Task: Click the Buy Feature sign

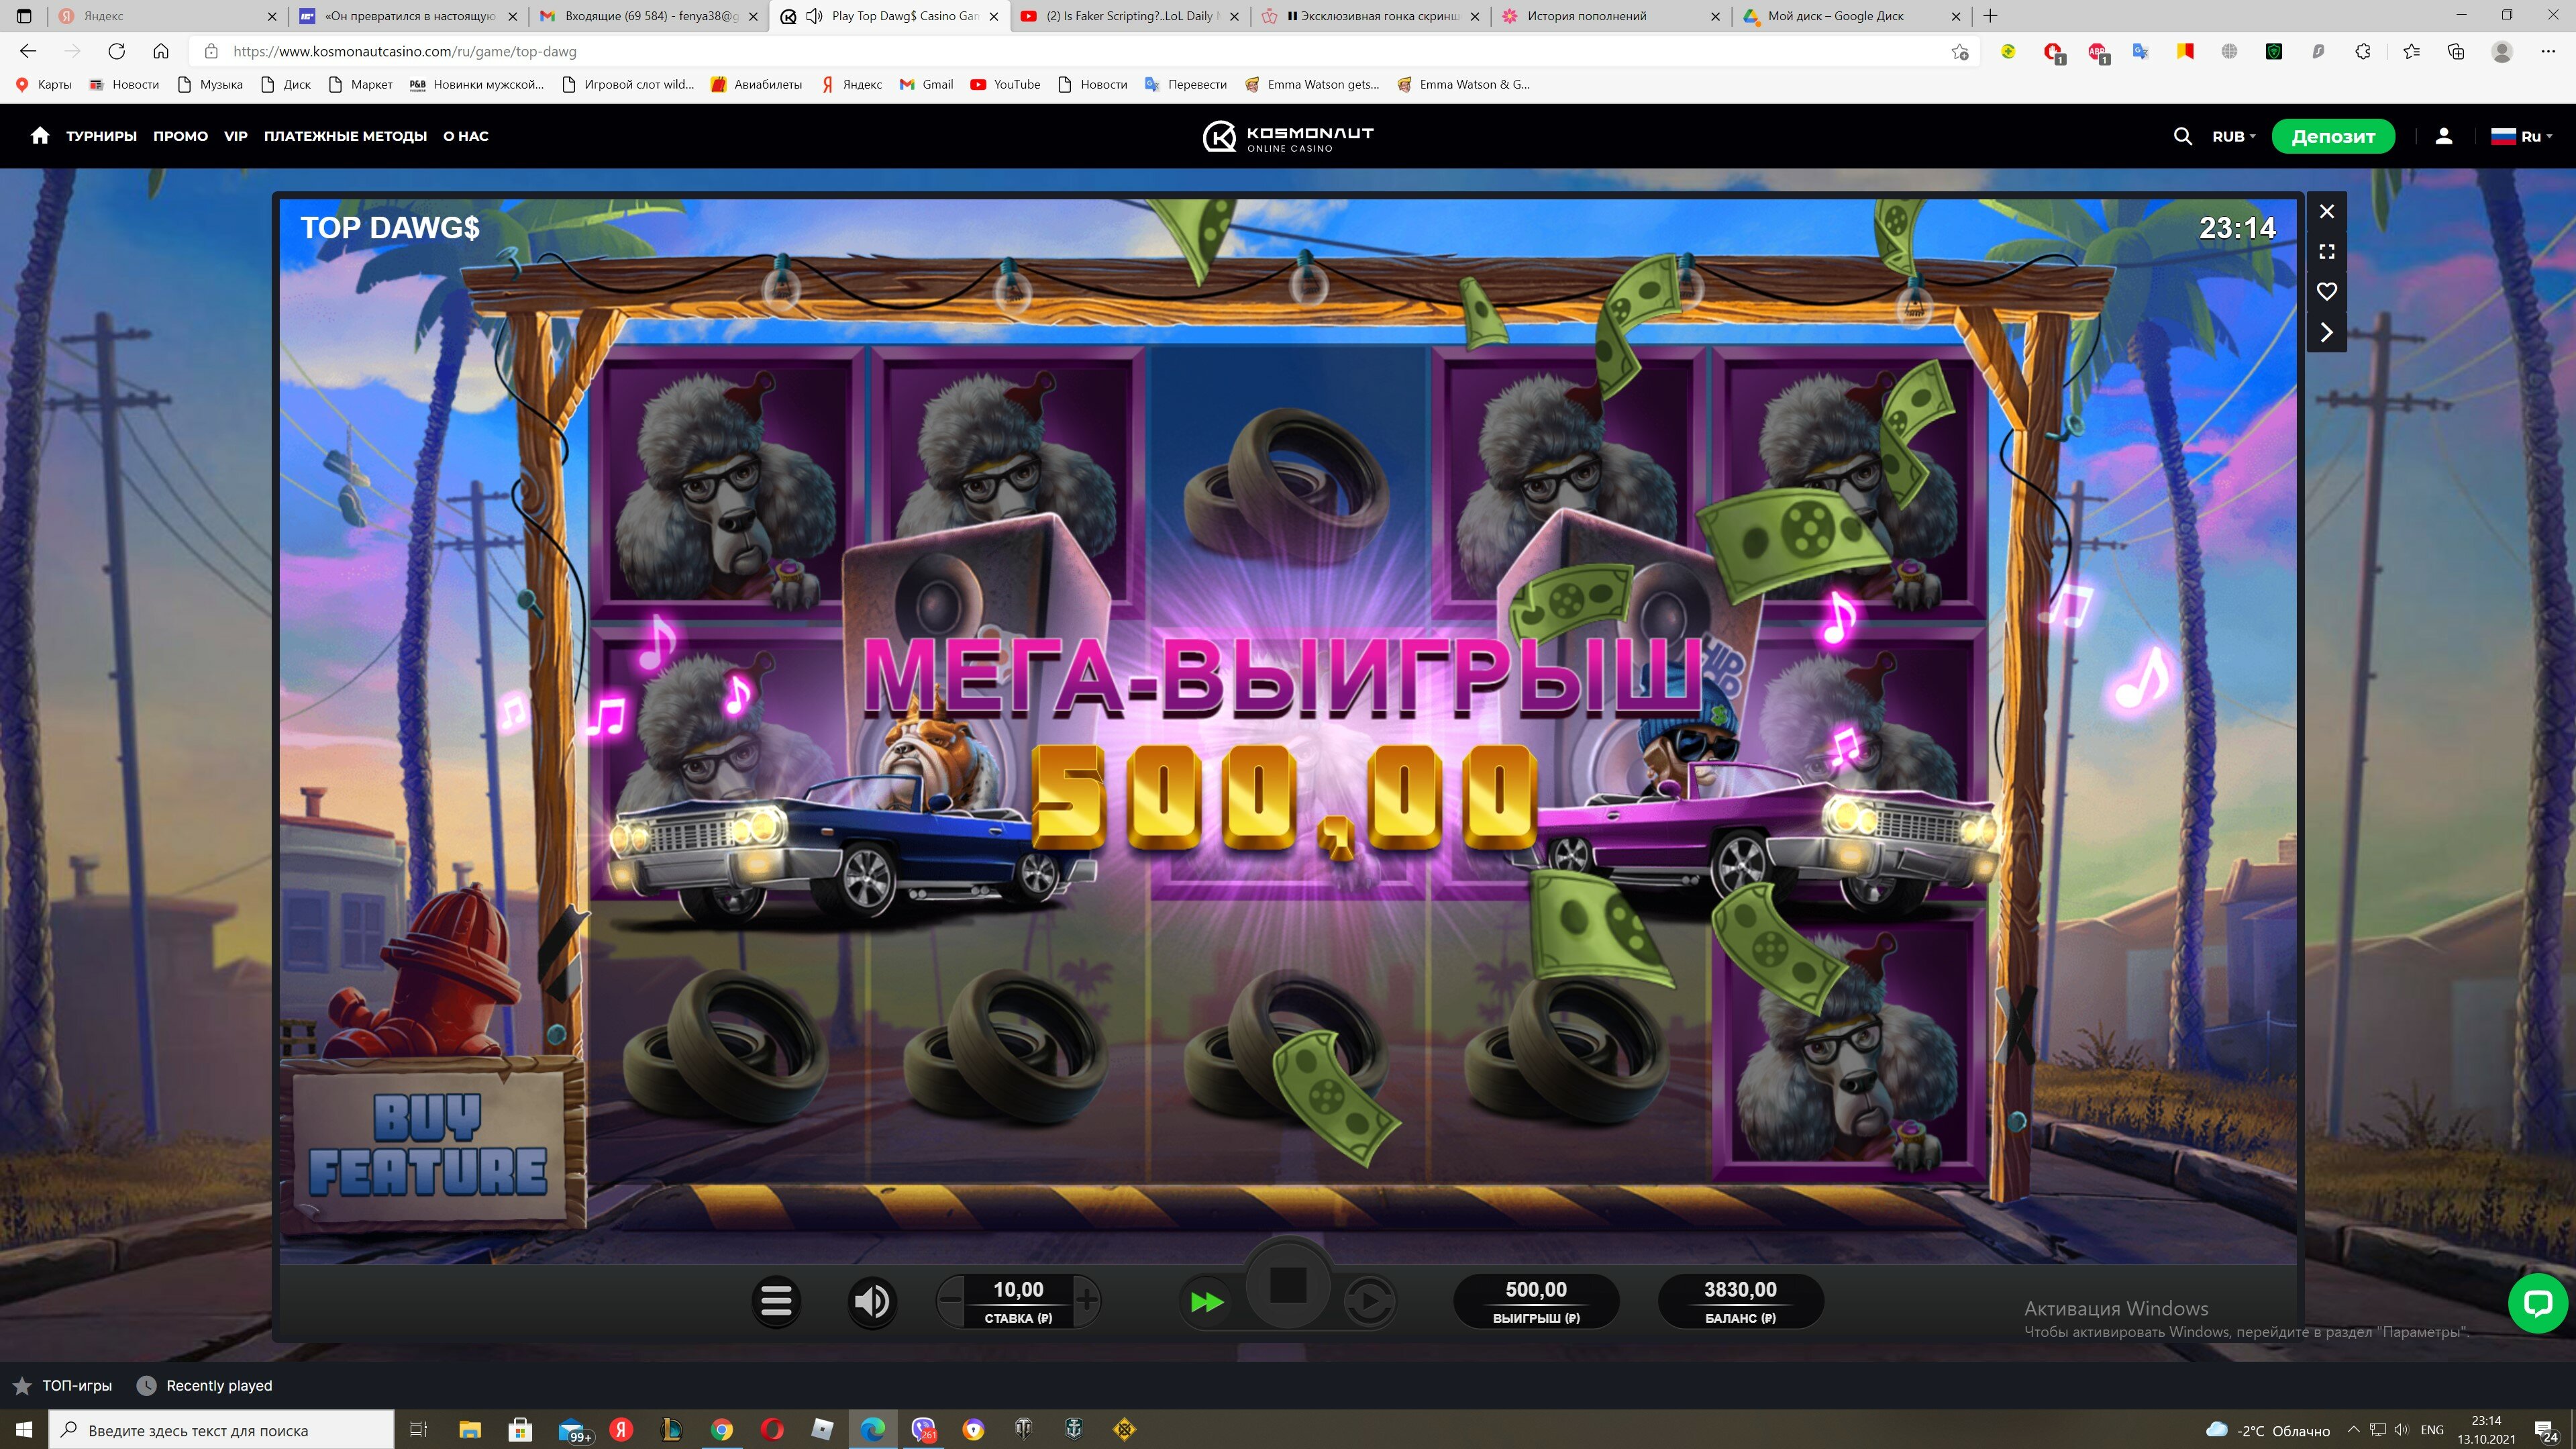Action: tap(429, 1145)
